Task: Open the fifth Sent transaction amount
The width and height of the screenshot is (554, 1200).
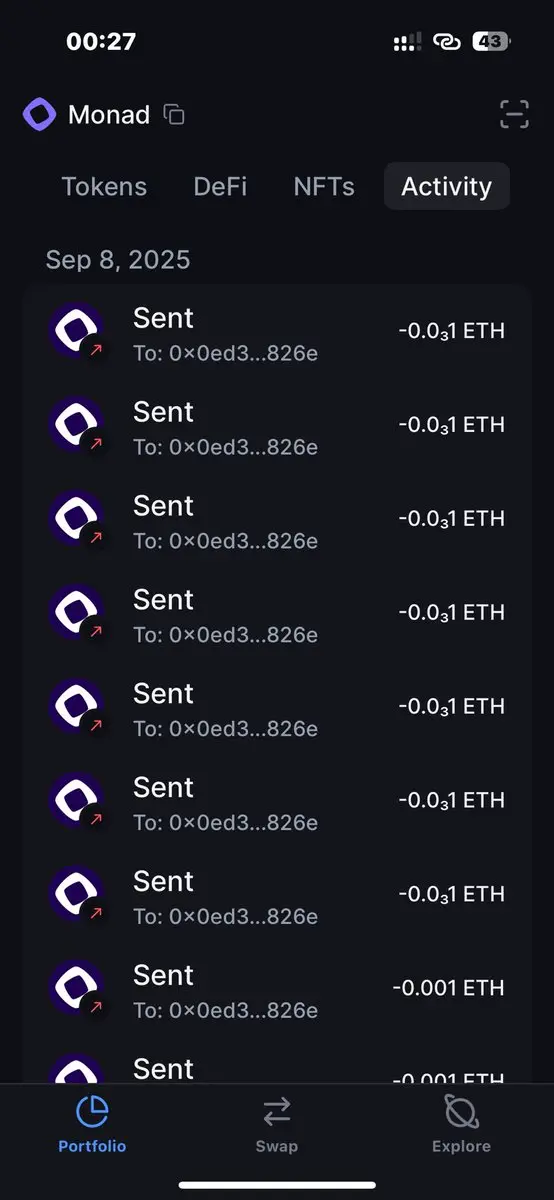Action: pyautogui.click(x=451, y=706)
